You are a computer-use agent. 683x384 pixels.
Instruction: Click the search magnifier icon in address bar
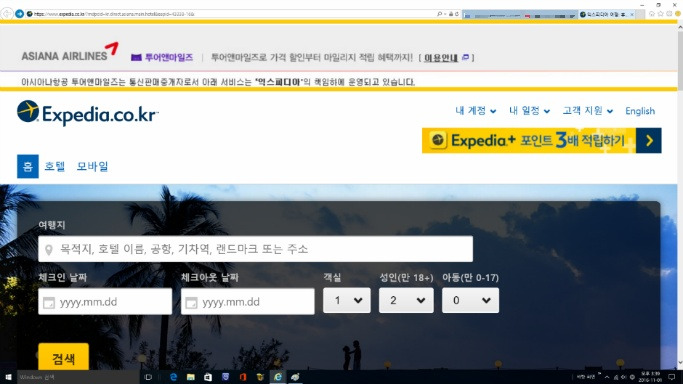coord(440,14)
